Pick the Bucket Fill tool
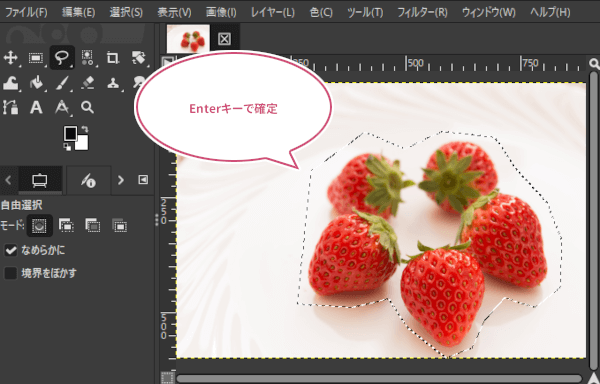The height and width of the screenshot is (384, 600). (x=36, y=83)
